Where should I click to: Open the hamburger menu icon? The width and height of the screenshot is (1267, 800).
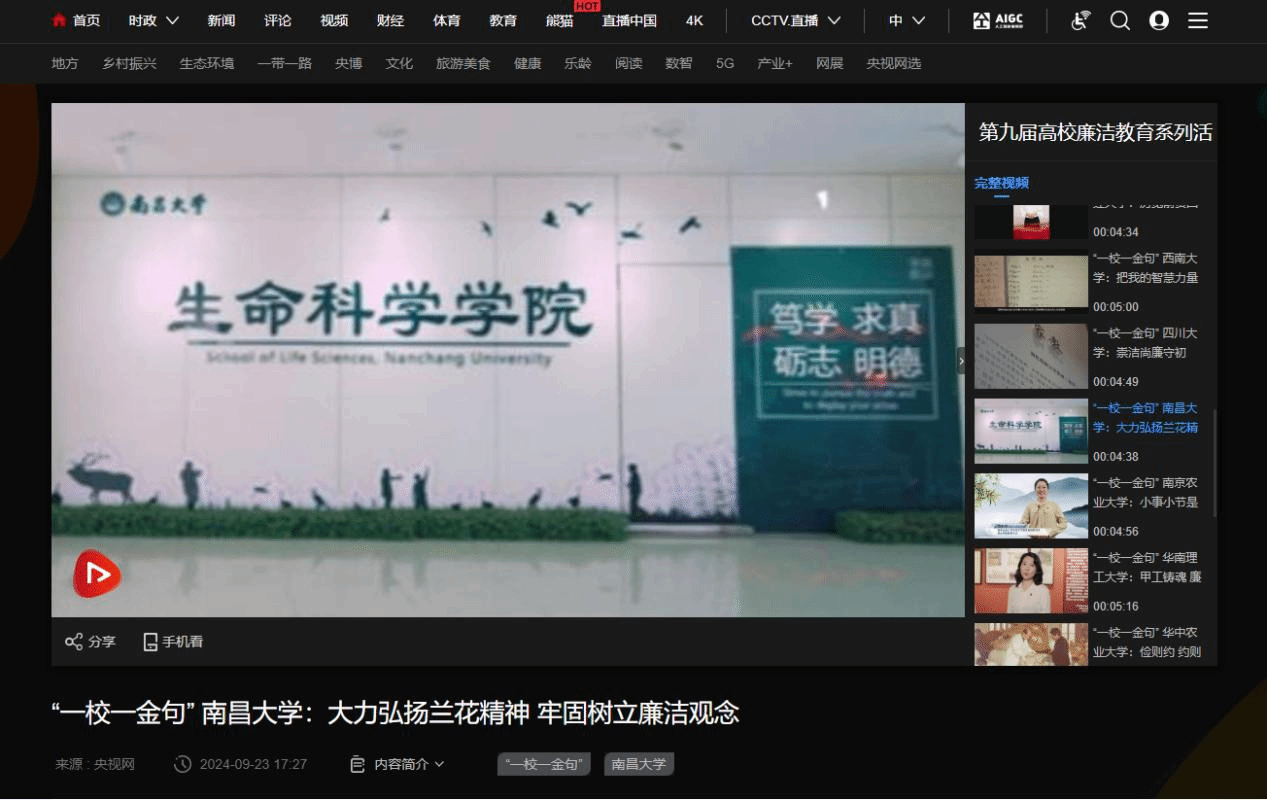coord(1198,21)
